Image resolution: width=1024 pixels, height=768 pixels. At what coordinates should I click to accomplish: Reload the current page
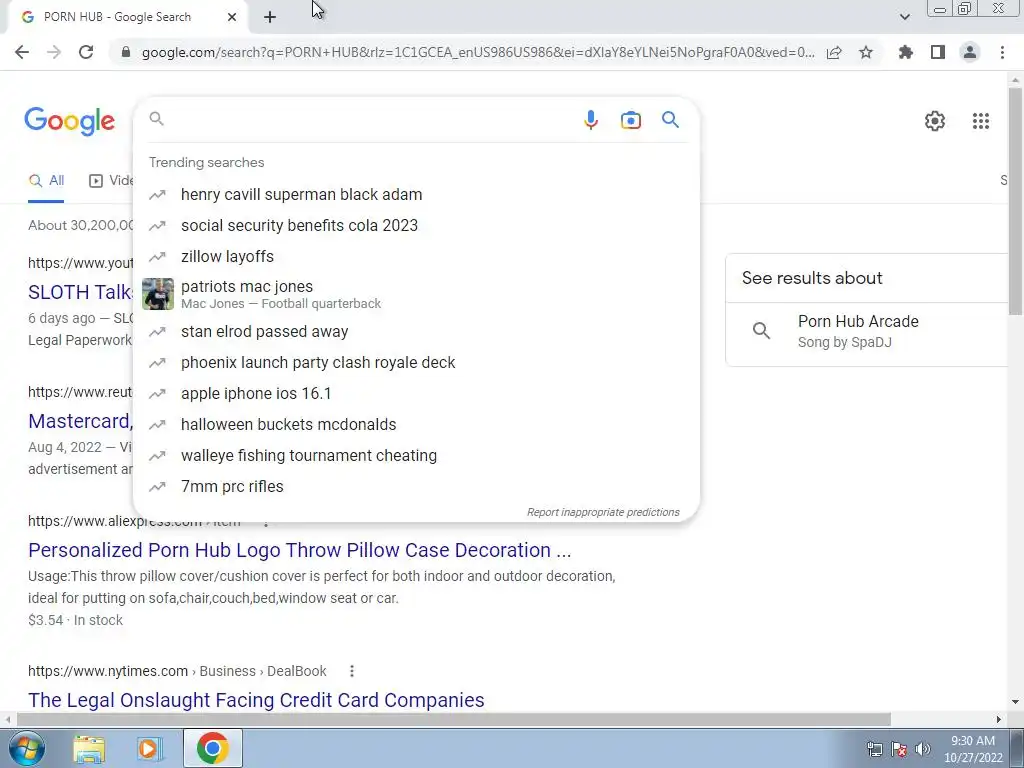coord(86,52)
